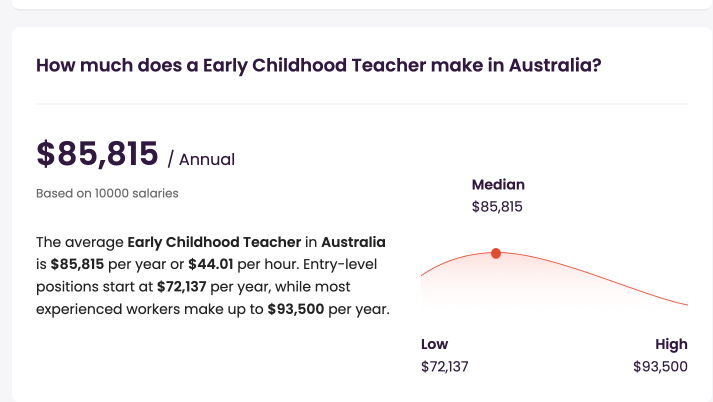Select the Annual pay period label
The height and width of the screenshot is (402, 713).
201,159
